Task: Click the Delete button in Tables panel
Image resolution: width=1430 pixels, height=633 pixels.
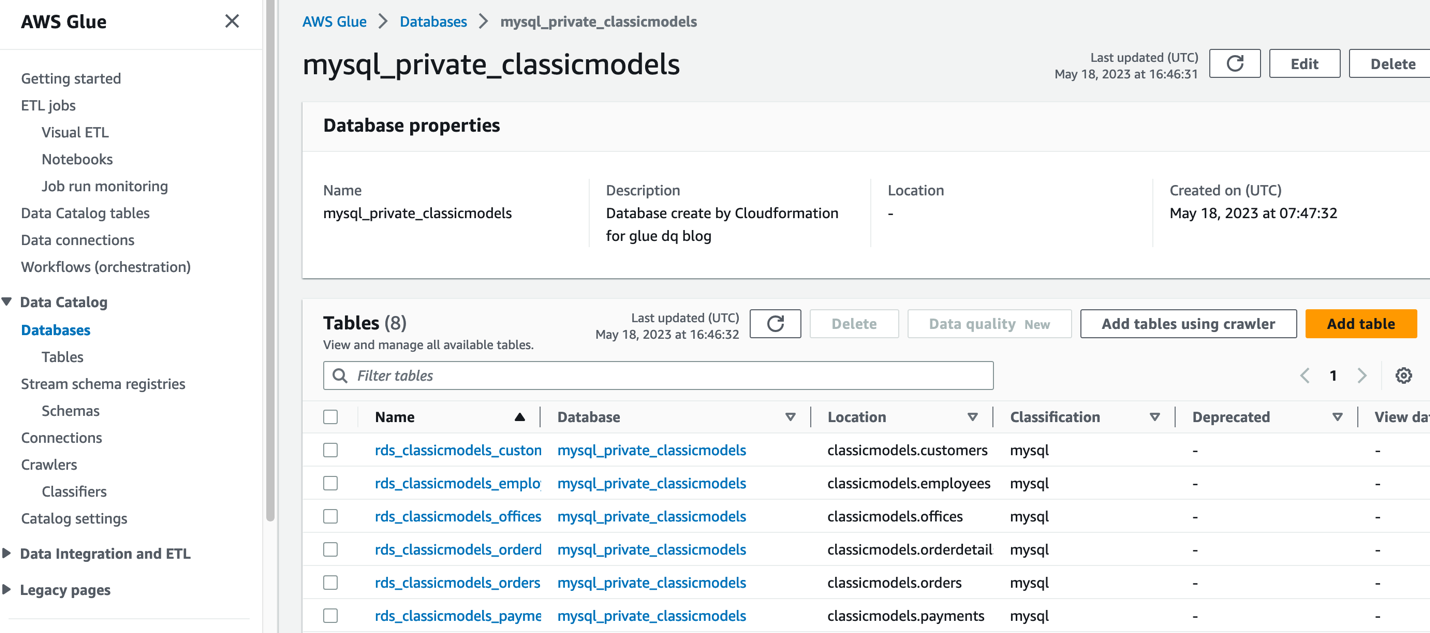Action: point(854,324)
